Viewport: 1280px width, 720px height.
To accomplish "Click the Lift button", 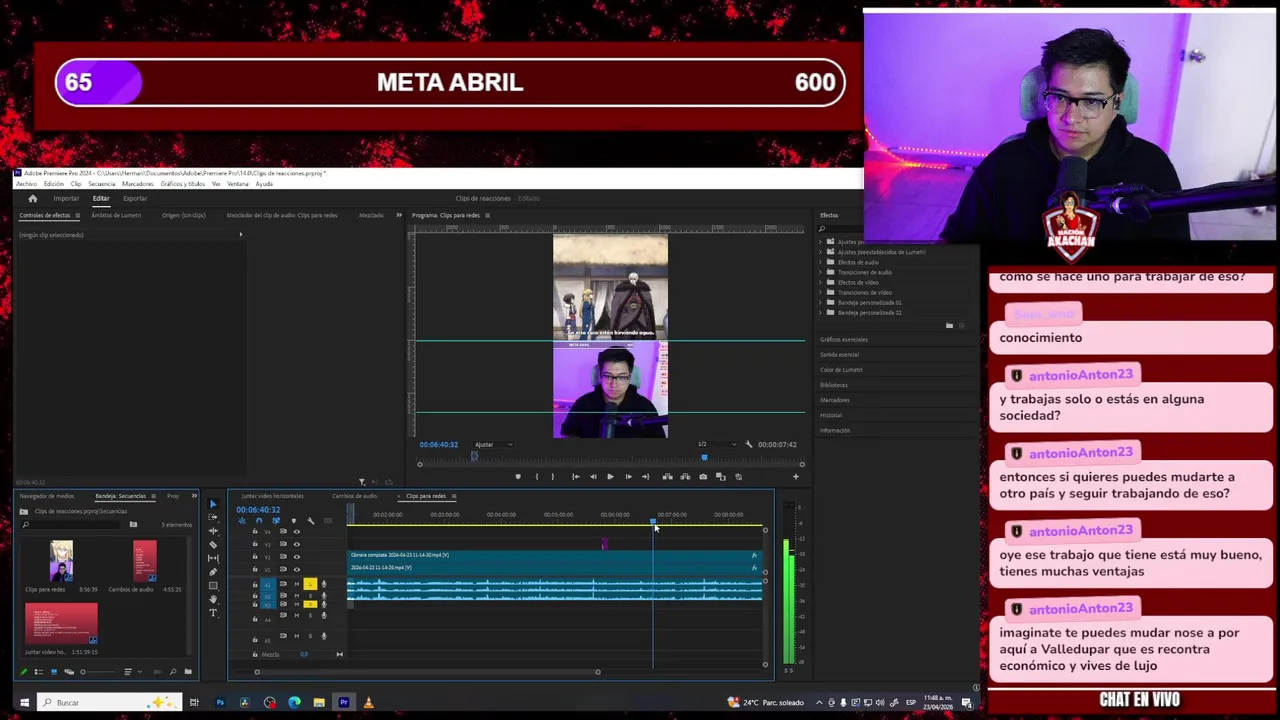I will coord(667,477).
